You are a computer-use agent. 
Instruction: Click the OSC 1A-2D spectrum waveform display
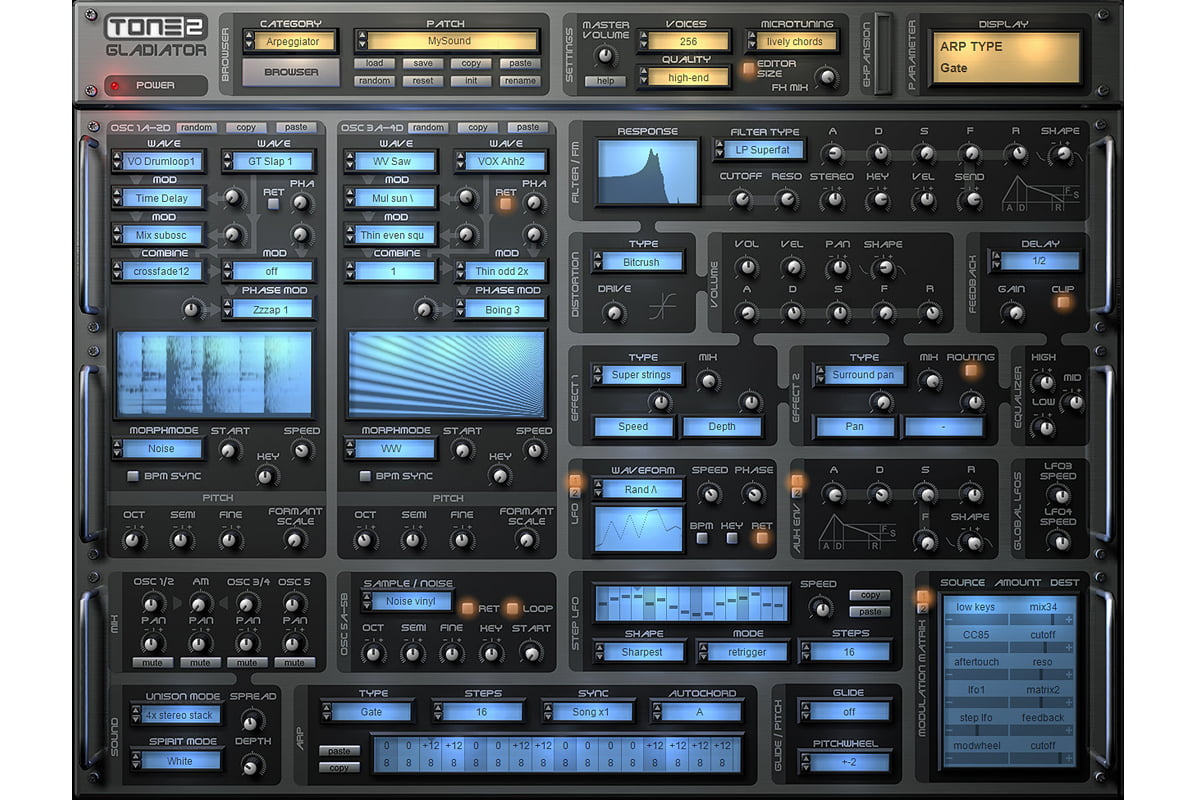214,373
